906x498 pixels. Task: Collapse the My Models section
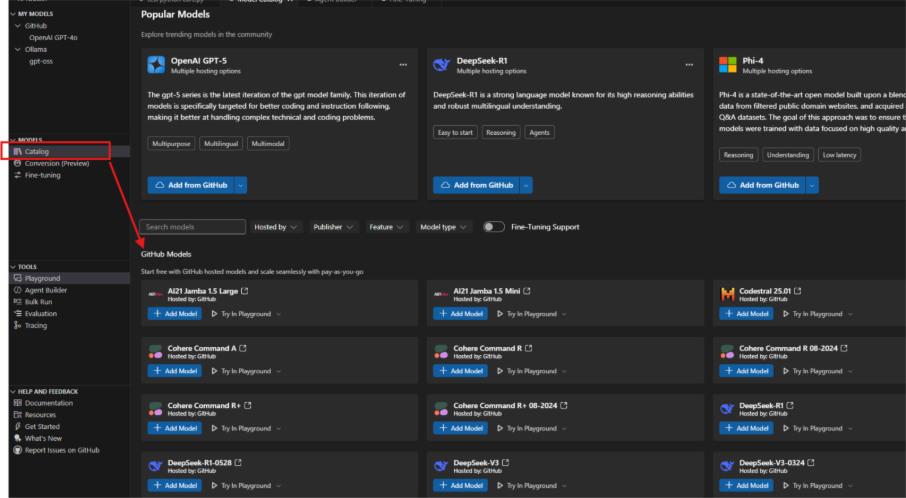(13, 14)
